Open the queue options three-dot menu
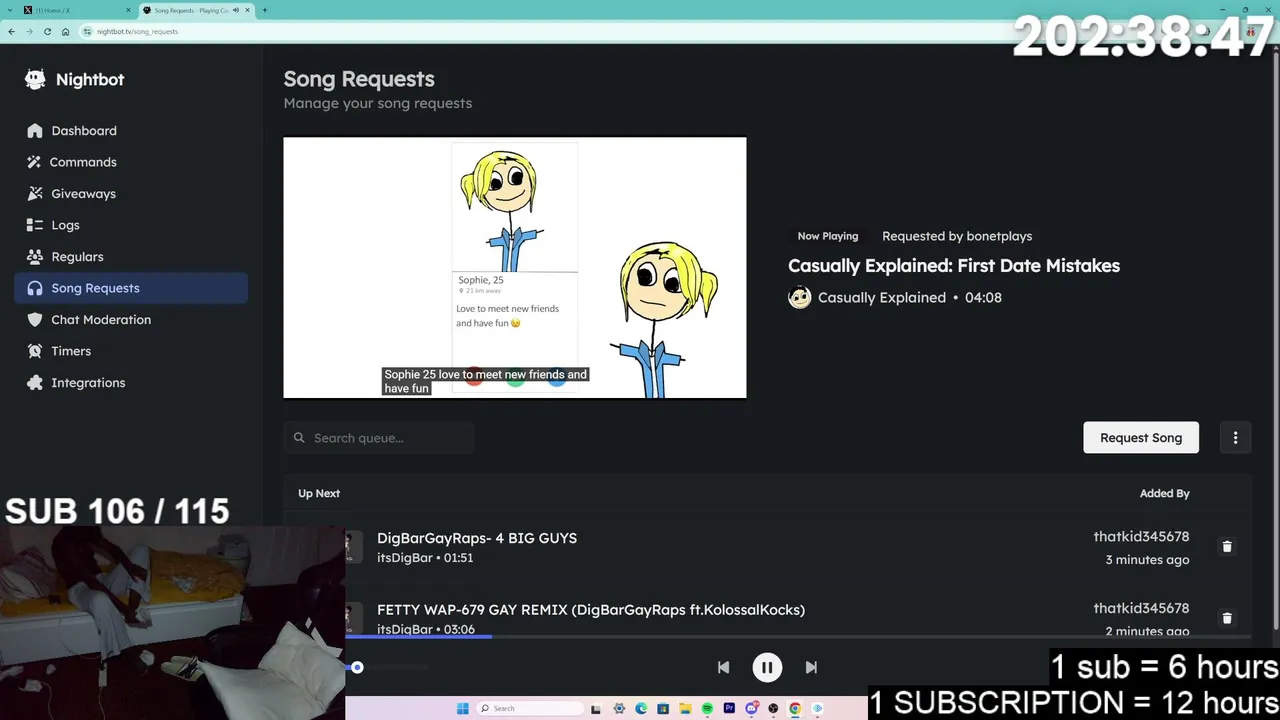This screenshot has height=720, width=1280. coord(1235,438)
